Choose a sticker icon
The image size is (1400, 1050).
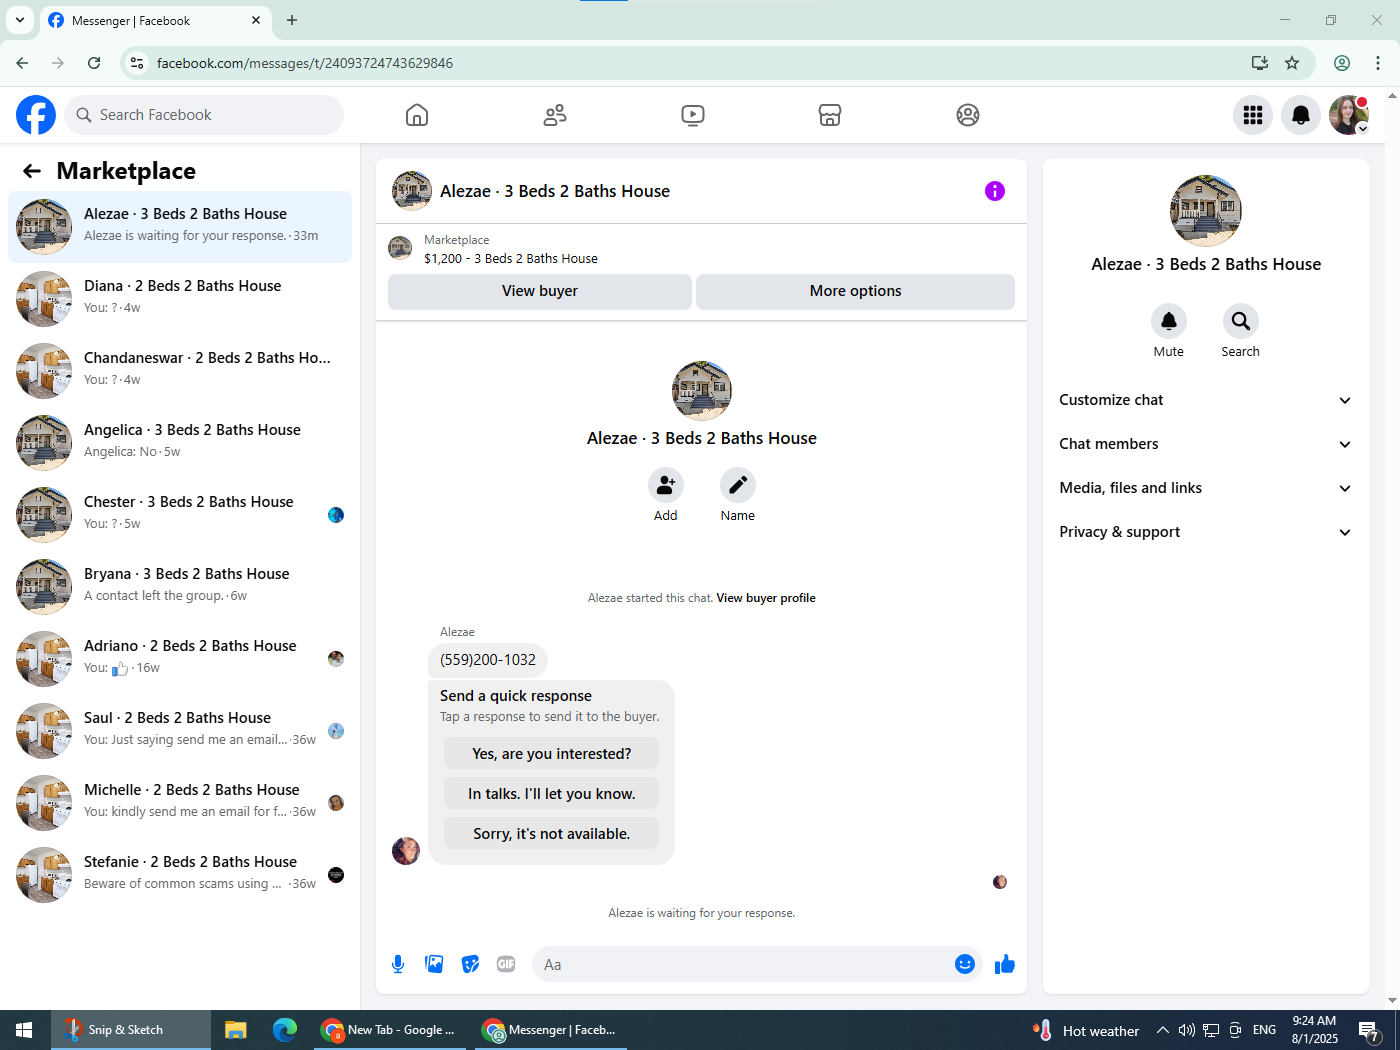(470, 964)
